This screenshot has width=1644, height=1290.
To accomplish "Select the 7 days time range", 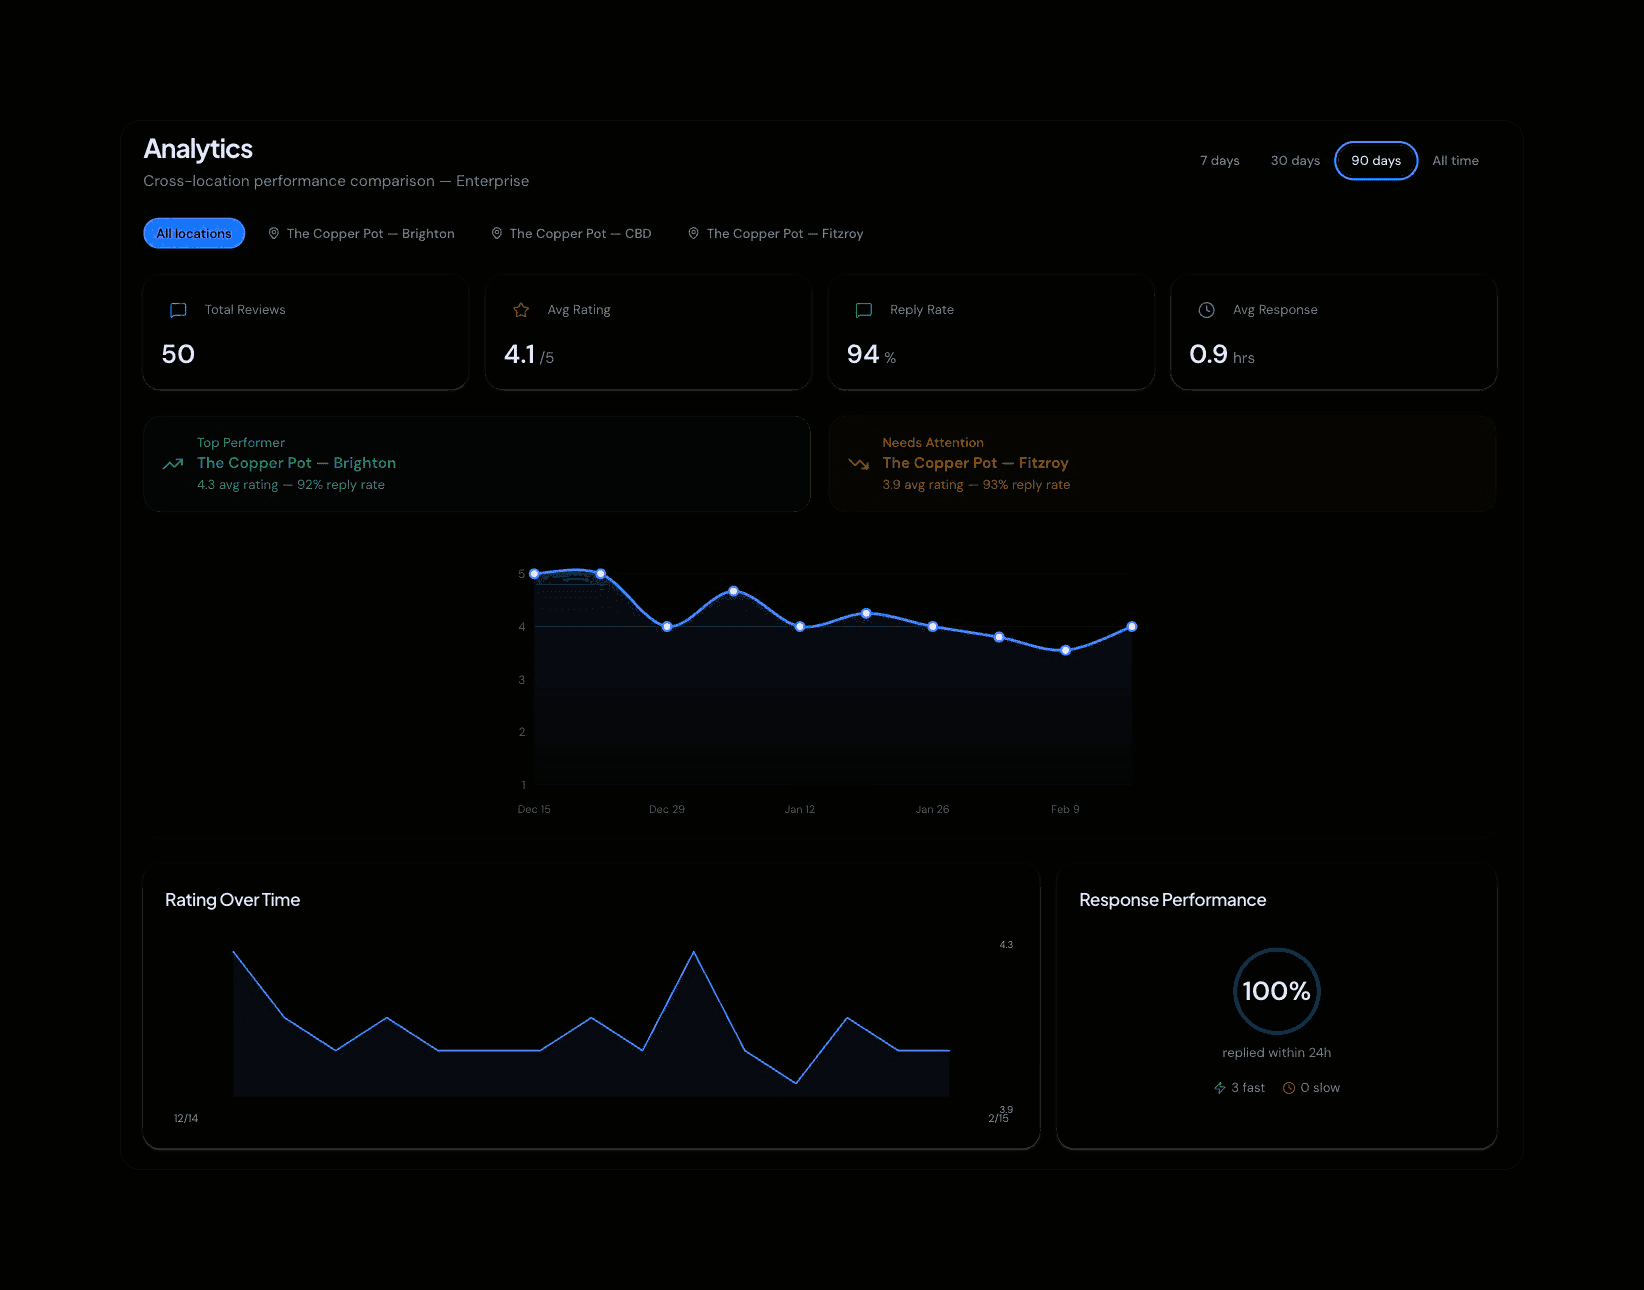I will pyautogui.click(x=1219, y=160).
